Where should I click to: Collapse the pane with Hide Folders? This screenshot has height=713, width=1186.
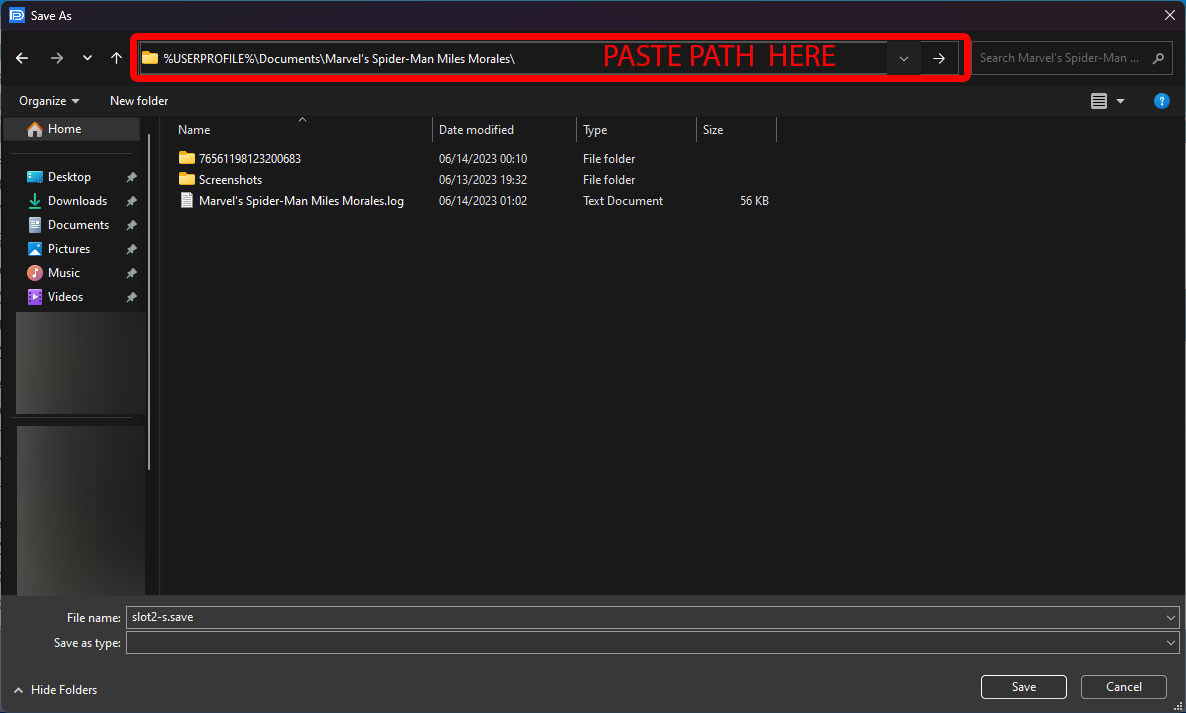tap(55, 690)
